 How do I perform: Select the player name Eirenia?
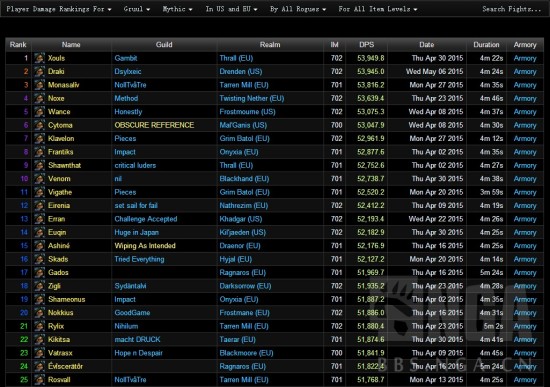[59, 206]
